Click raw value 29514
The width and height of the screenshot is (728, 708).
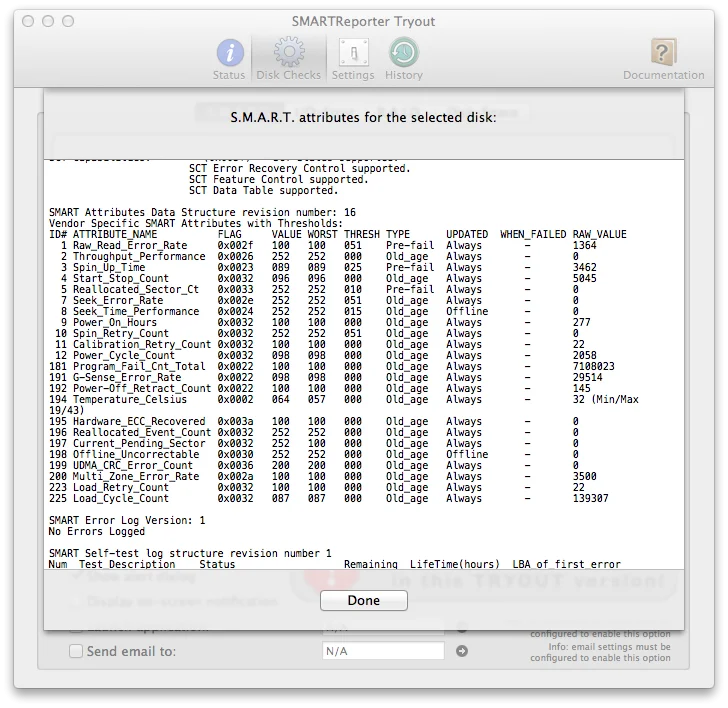pyautogui.click(x=587, y=377)
